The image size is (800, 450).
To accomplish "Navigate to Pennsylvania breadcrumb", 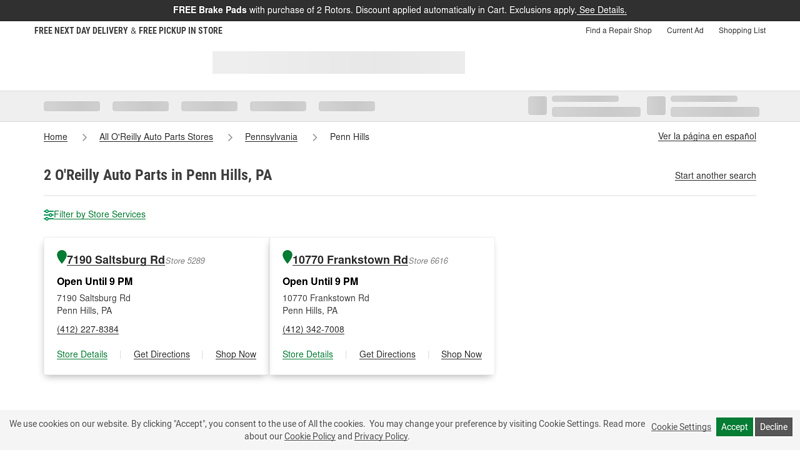I will pos(271,137).
